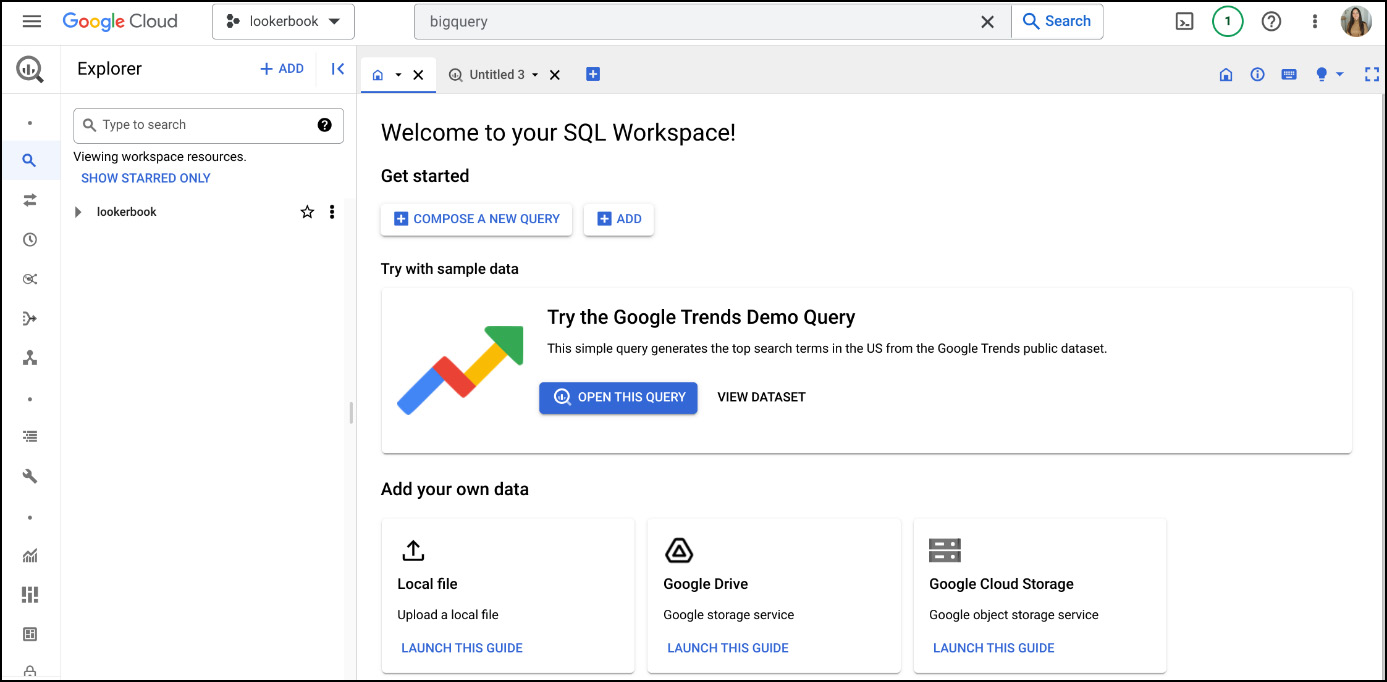Activate Cloud Shell terminal icon
Image resolution: width=1387 pixels, height=682 pixels.
(1184, 21)
